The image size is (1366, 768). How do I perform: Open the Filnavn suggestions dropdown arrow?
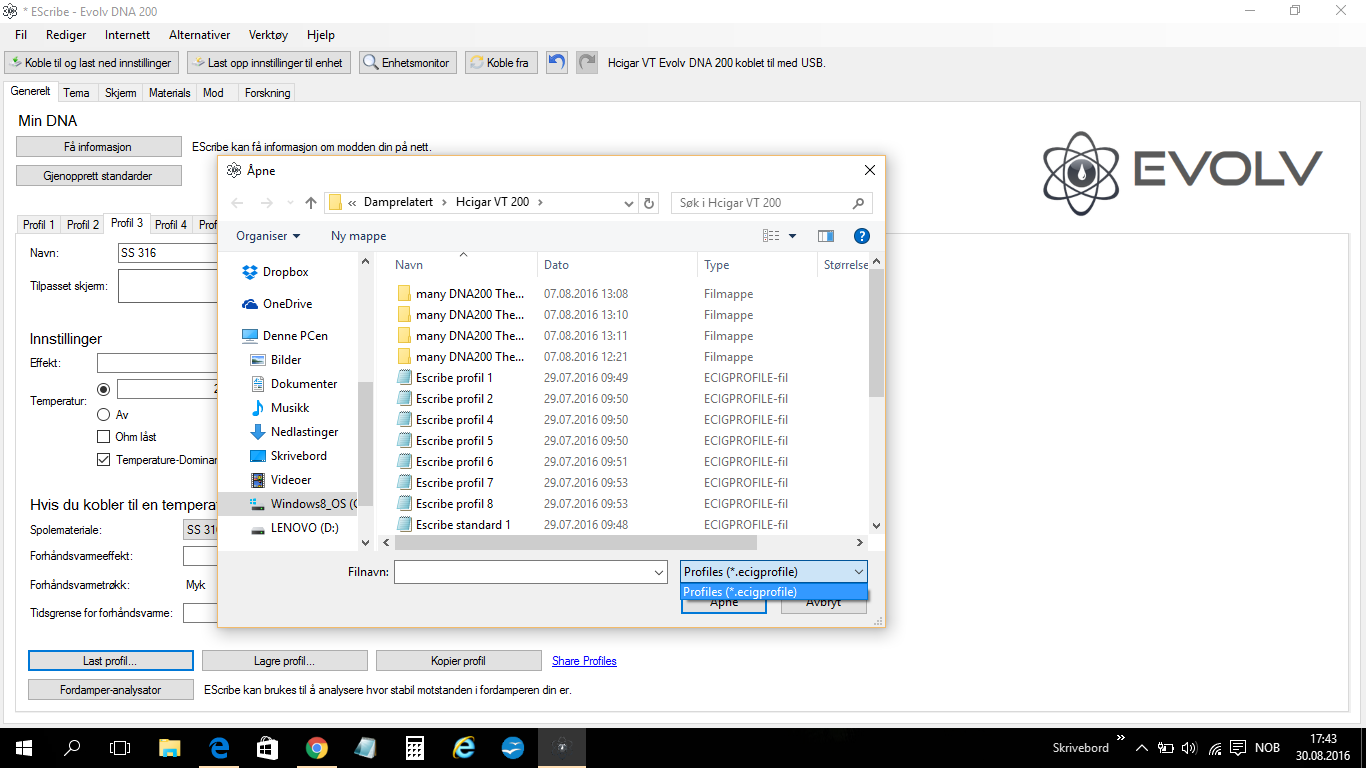[659, 572]
